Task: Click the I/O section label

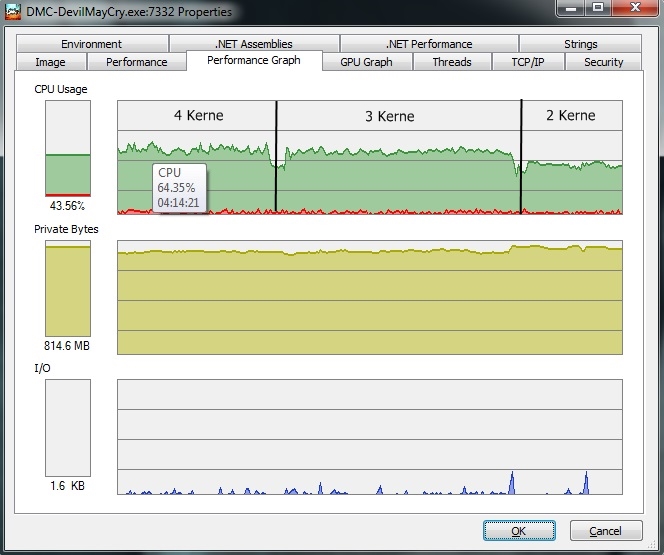Action: 42,368
